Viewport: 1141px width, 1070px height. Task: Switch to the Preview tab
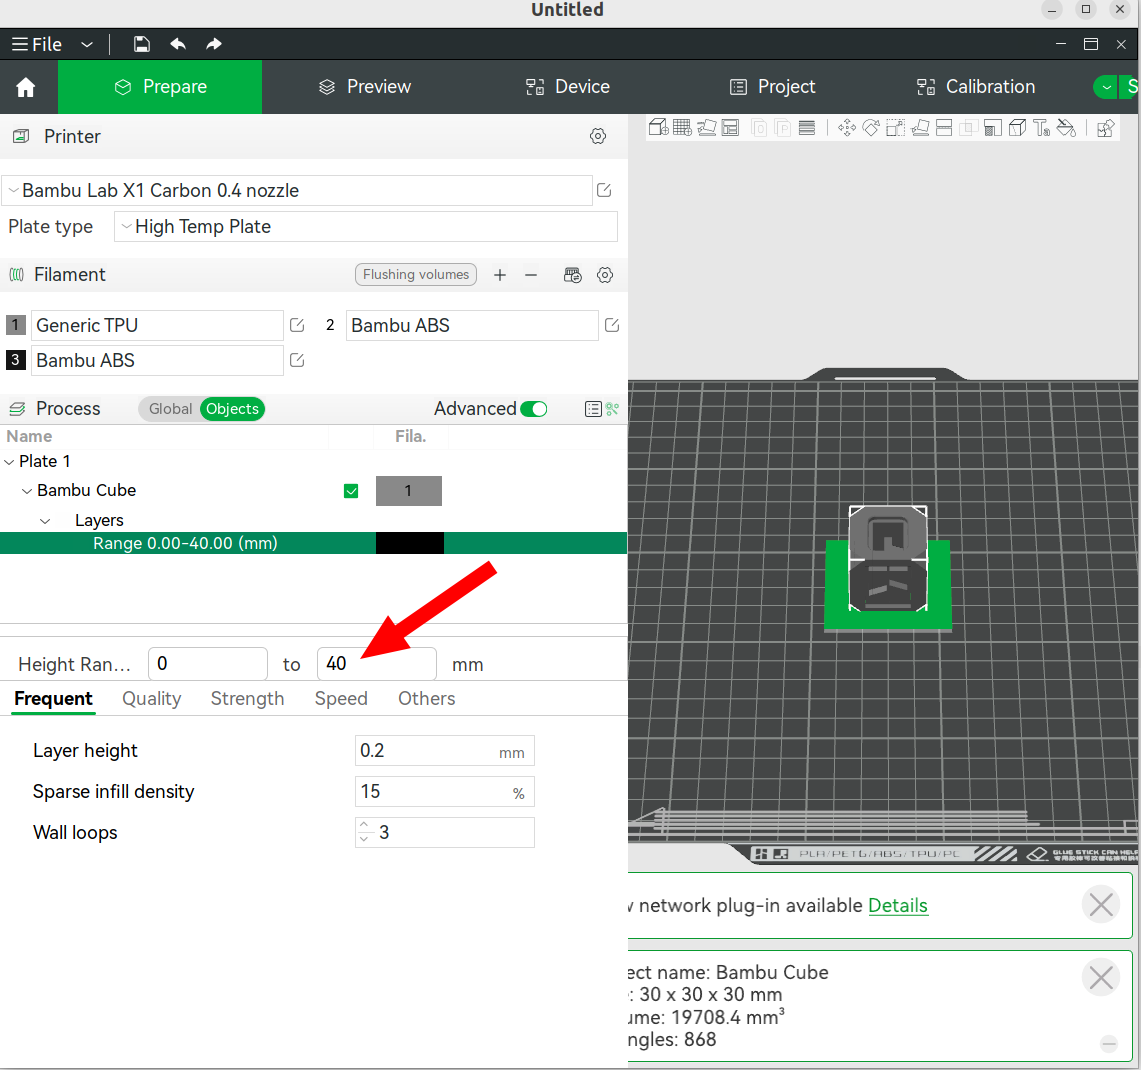click(365, 87)
